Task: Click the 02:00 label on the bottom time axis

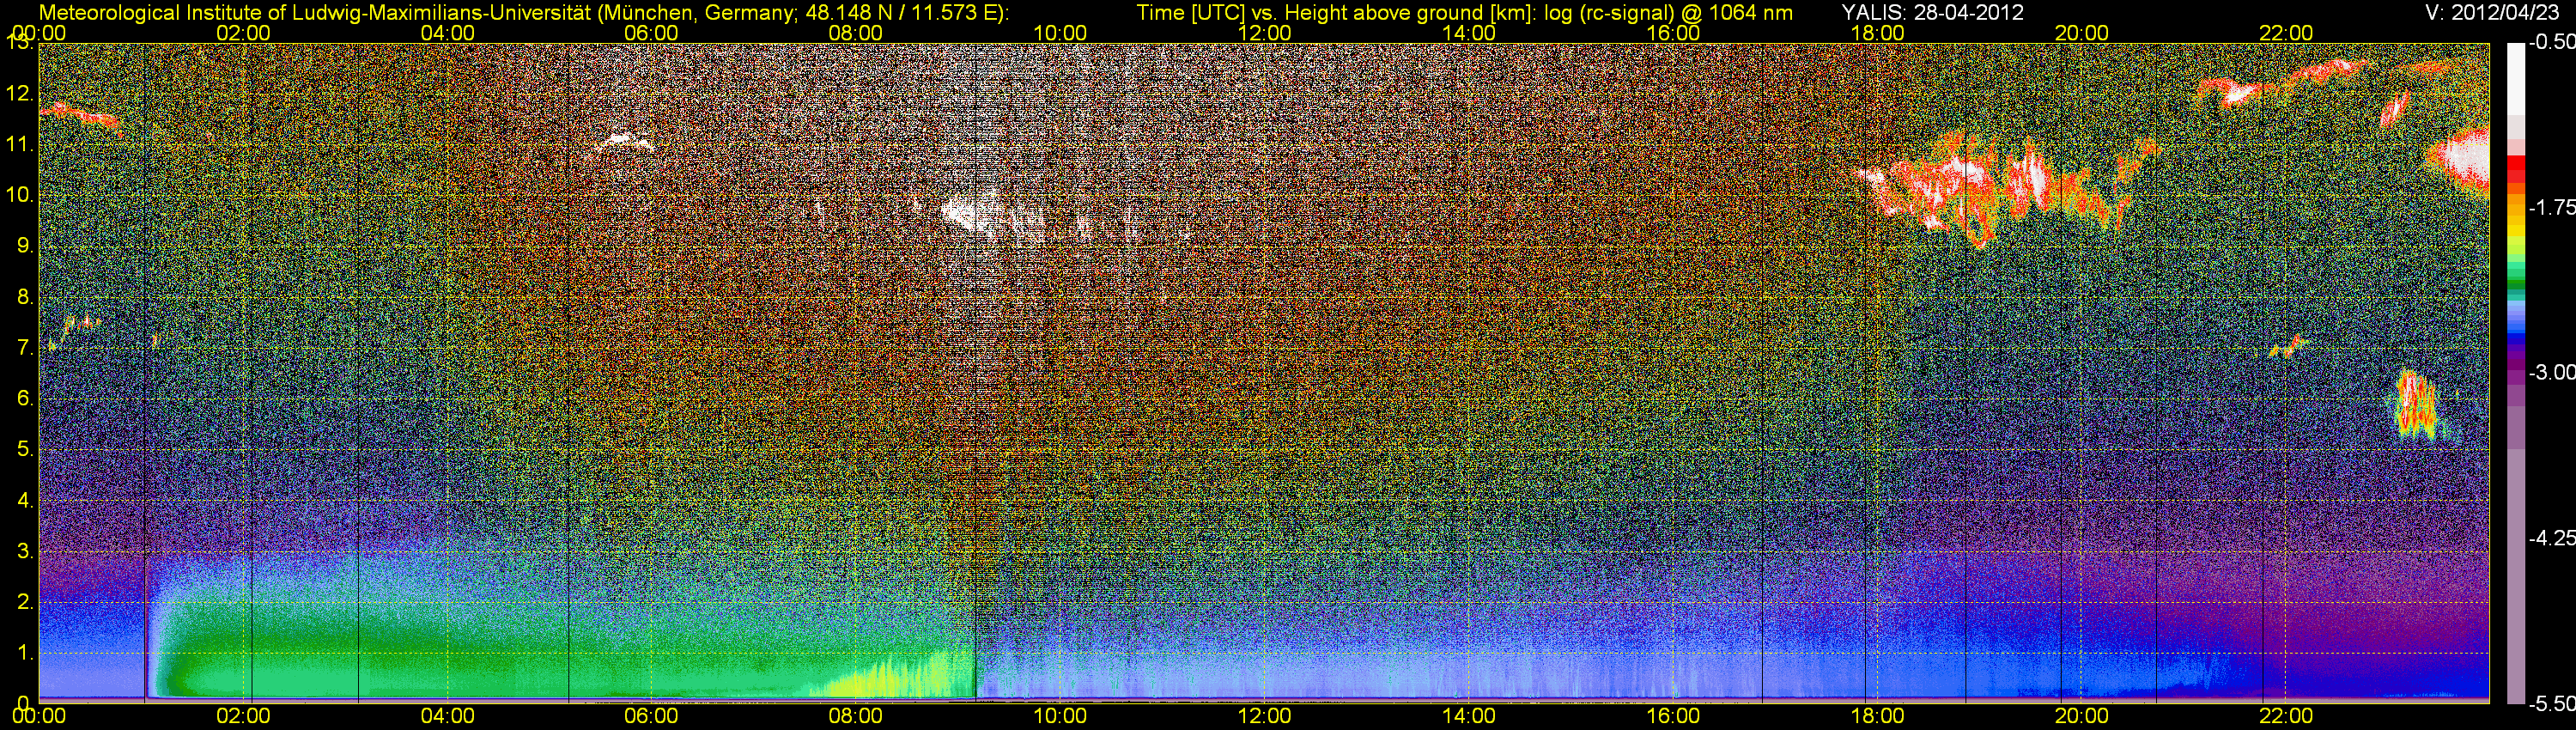Action: tap(243, 716)
